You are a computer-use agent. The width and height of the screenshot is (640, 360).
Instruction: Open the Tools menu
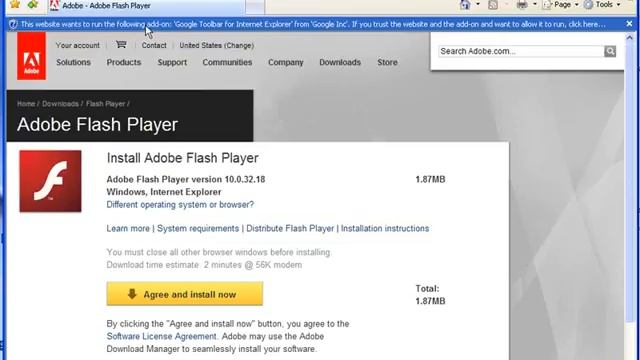[x=602, y=5]
